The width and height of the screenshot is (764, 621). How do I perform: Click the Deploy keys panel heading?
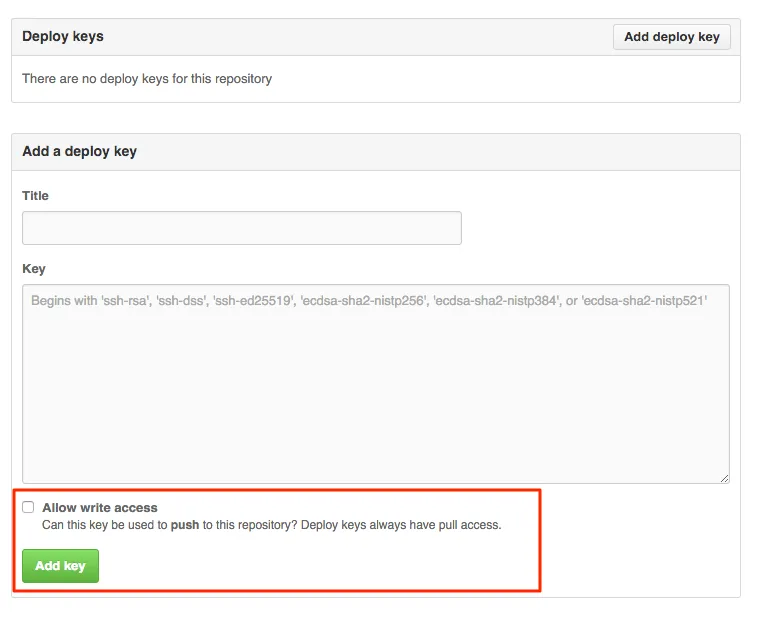[63, 37]
